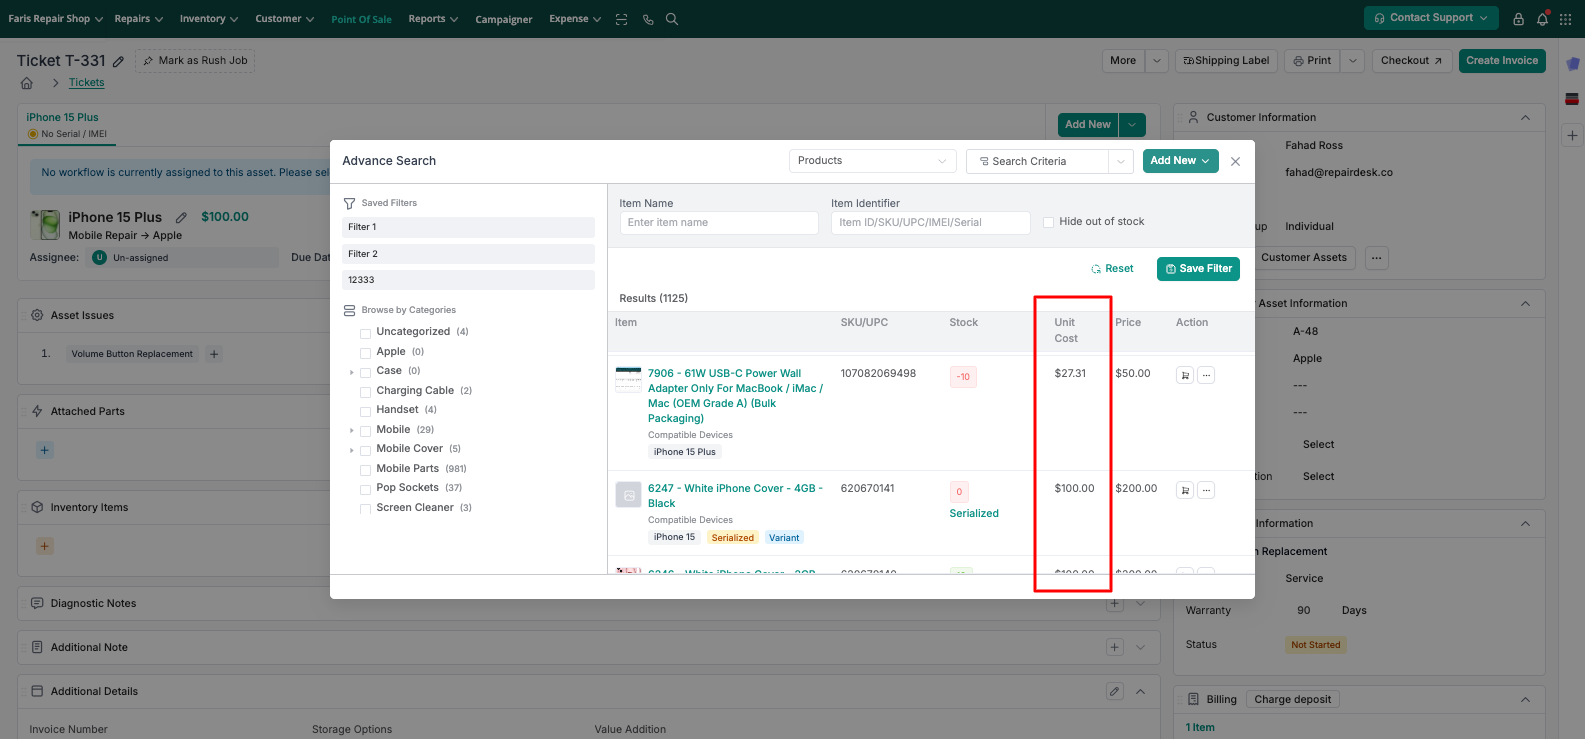Click the notification bell icon
This screenshot has height=739, width=1585.
coord(1542,19)
